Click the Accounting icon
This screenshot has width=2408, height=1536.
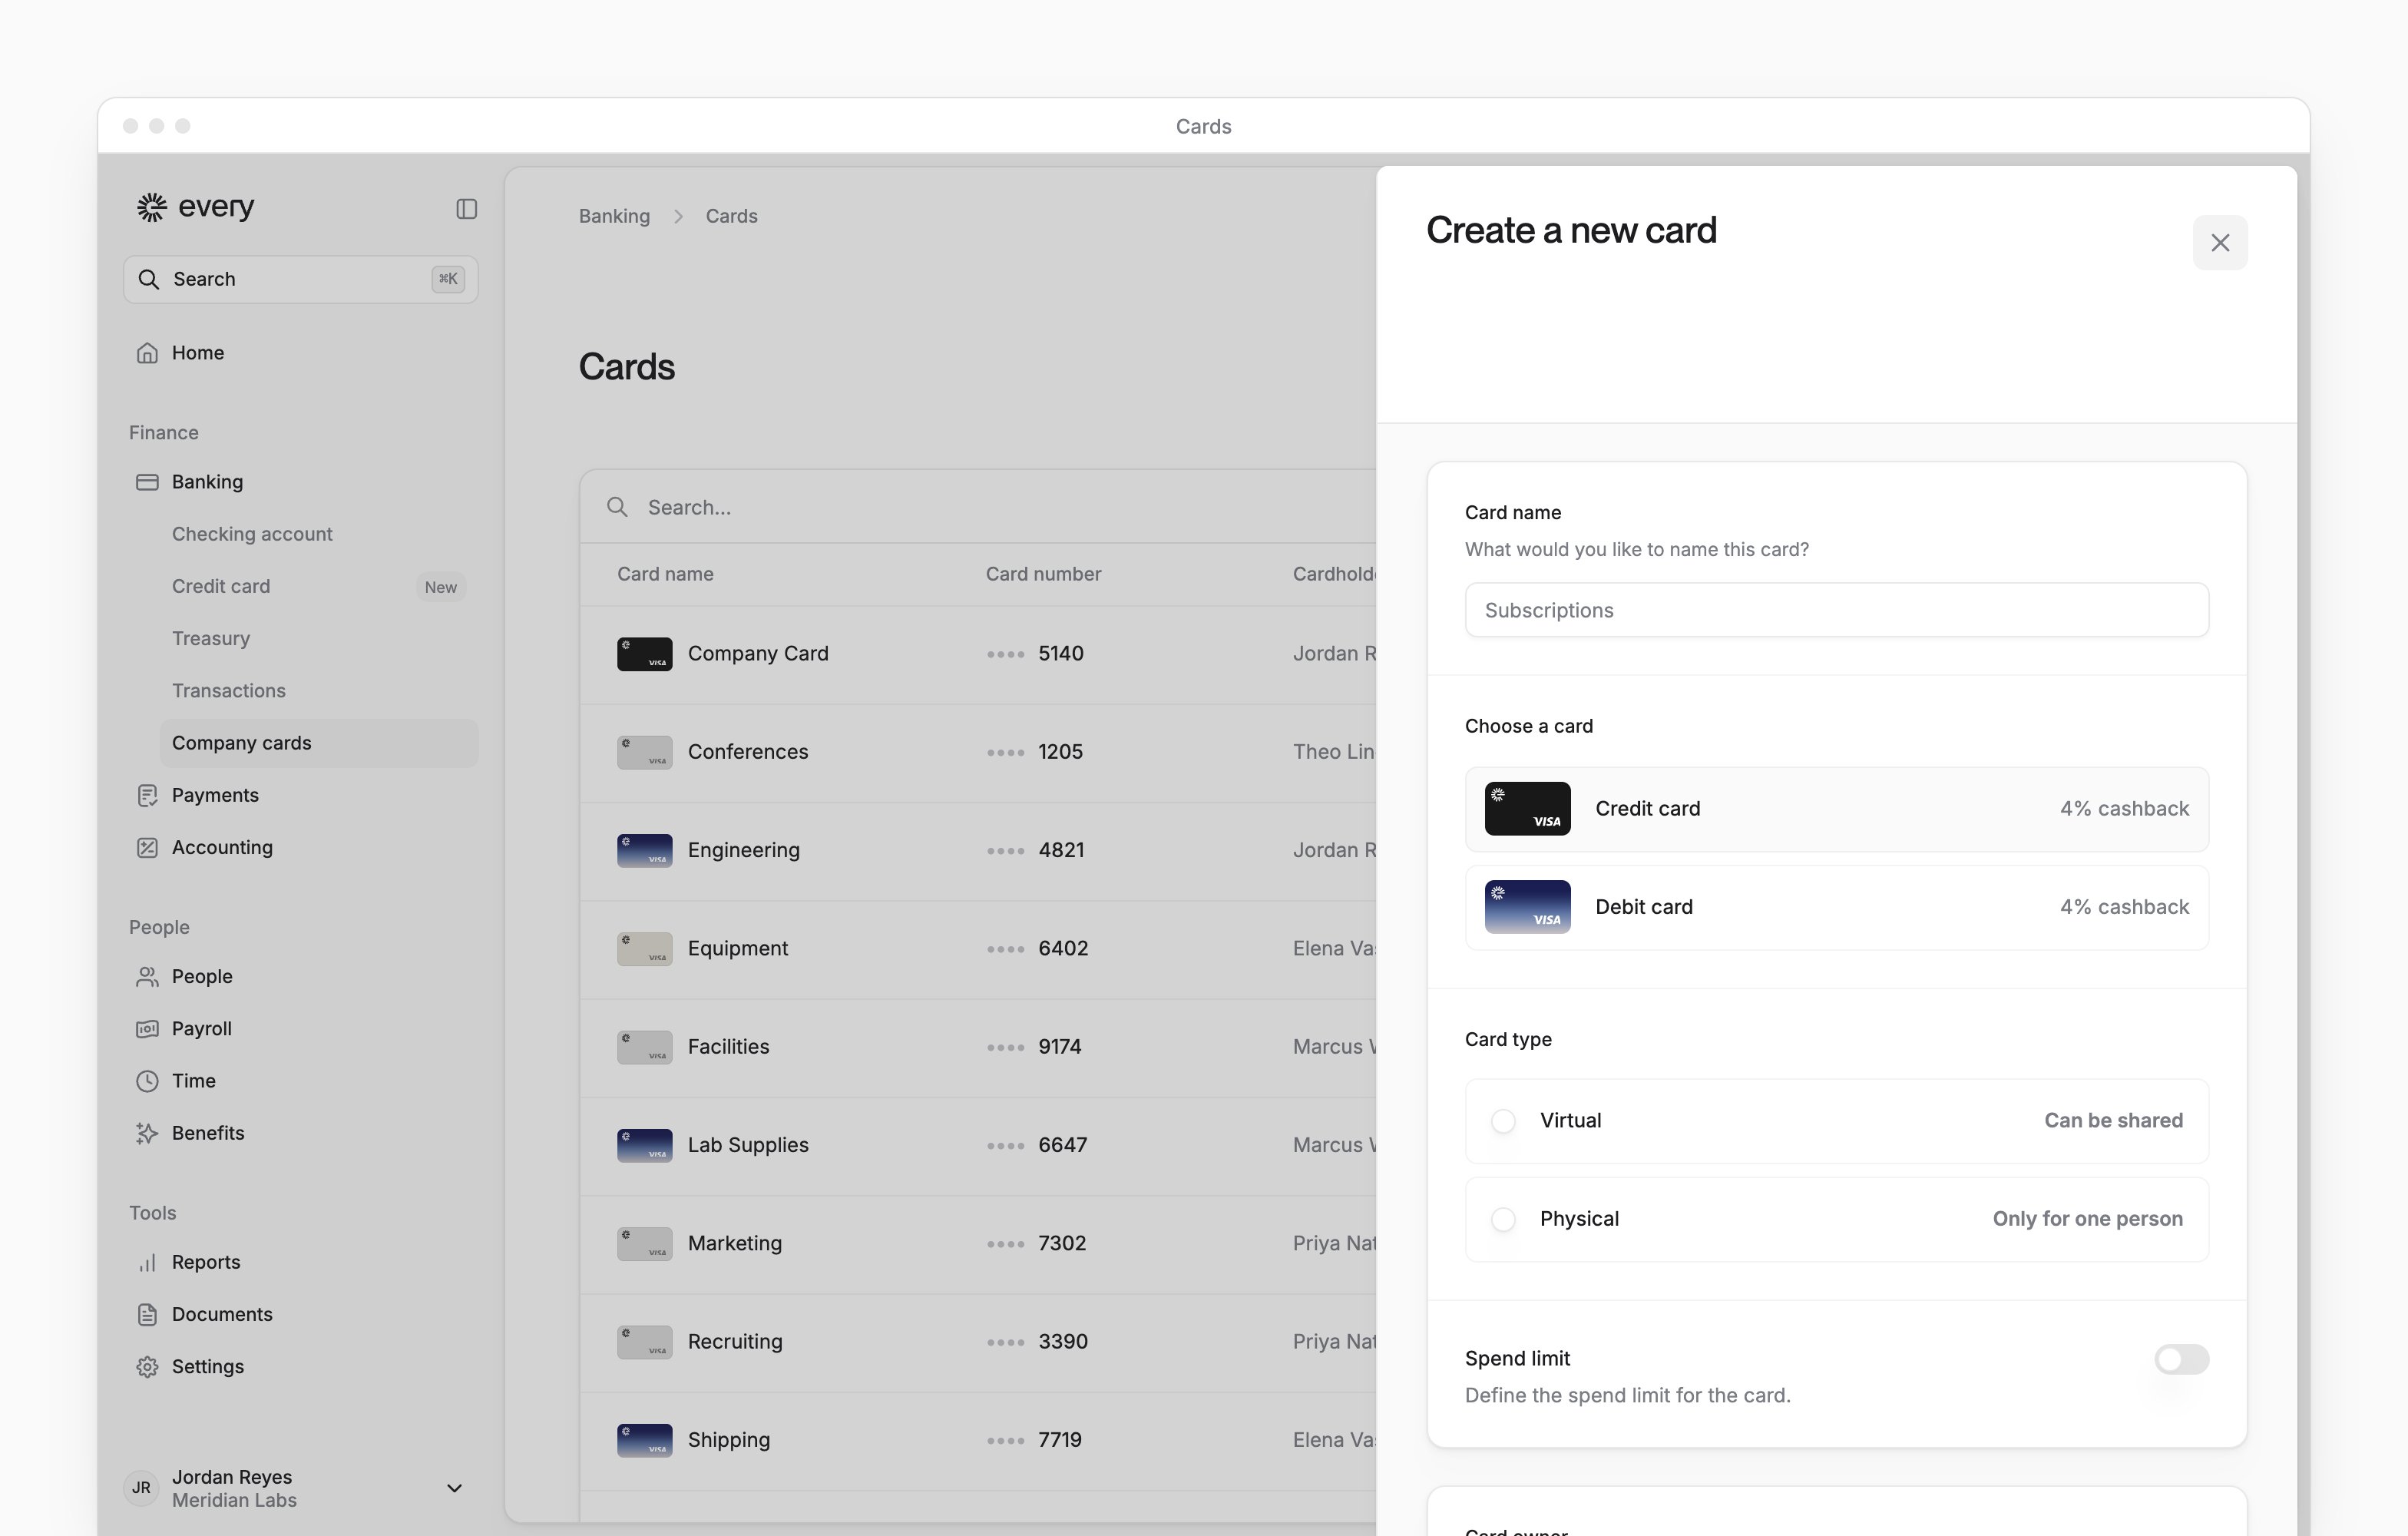pos(147,847)
